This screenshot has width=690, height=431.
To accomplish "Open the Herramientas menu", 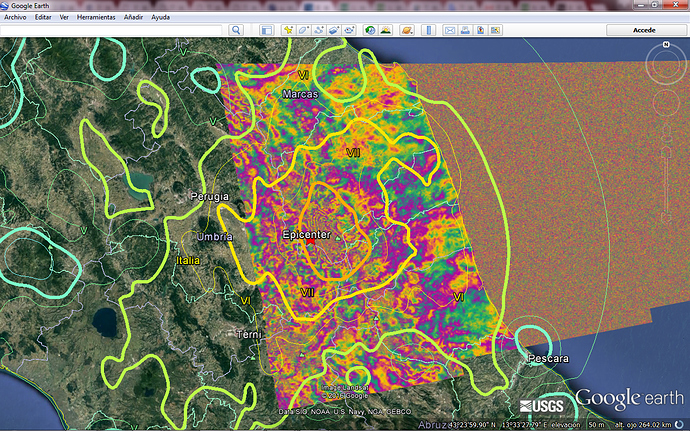I will point(96,17).
